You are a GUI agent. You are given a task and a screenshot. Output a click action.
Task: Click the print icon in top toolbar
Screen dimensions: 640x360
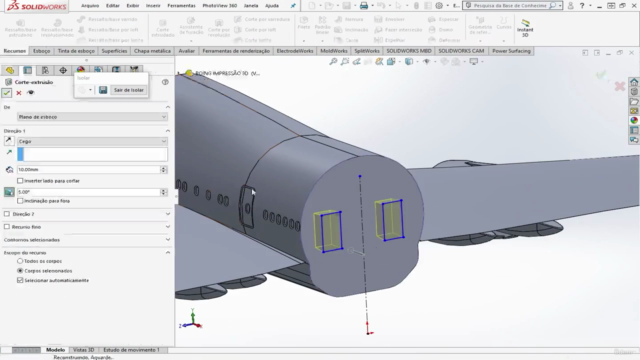364,6
